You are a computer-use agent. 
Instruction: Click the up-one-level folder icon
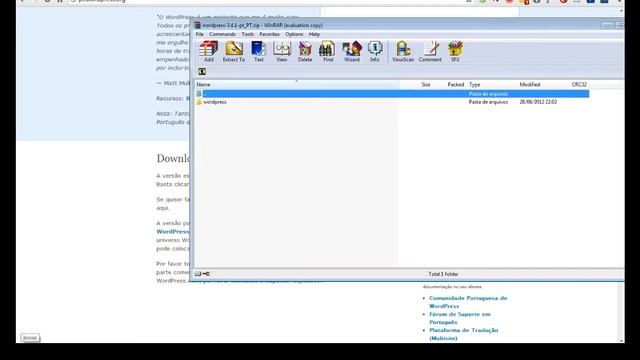[202, 71]
